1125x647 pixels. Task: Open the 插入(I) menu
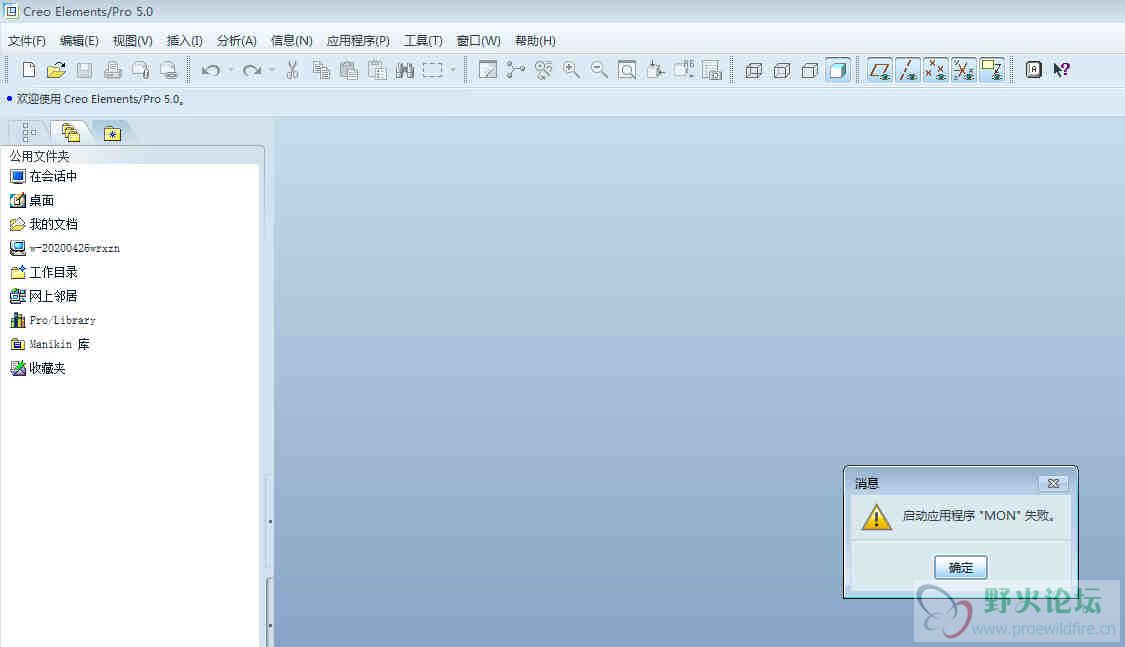[184, 41]
